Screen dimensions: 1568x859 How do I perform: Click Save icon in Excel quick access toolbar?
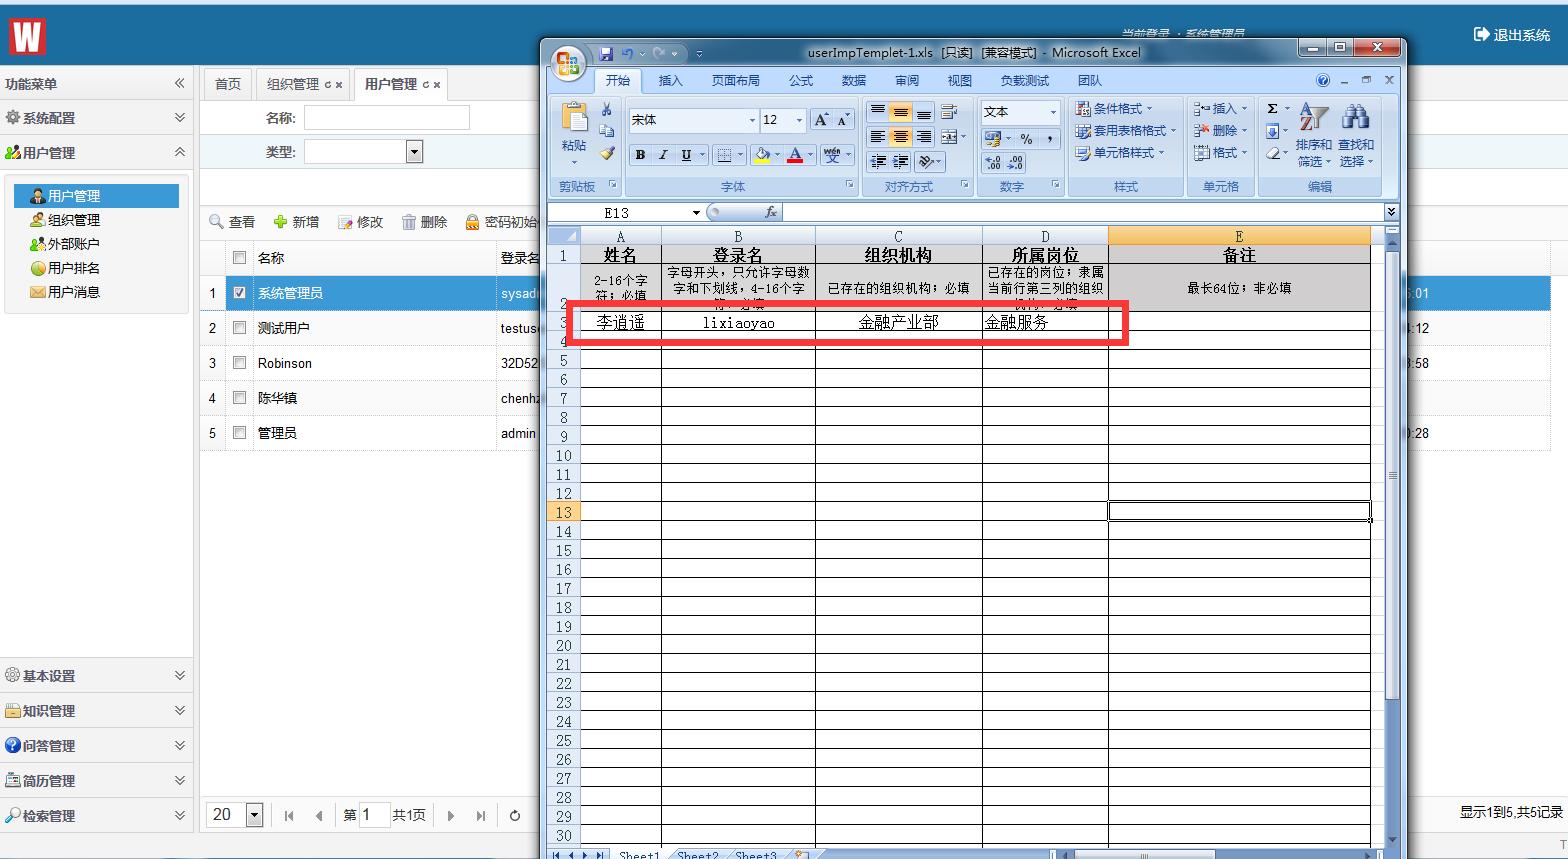[606, 53]
